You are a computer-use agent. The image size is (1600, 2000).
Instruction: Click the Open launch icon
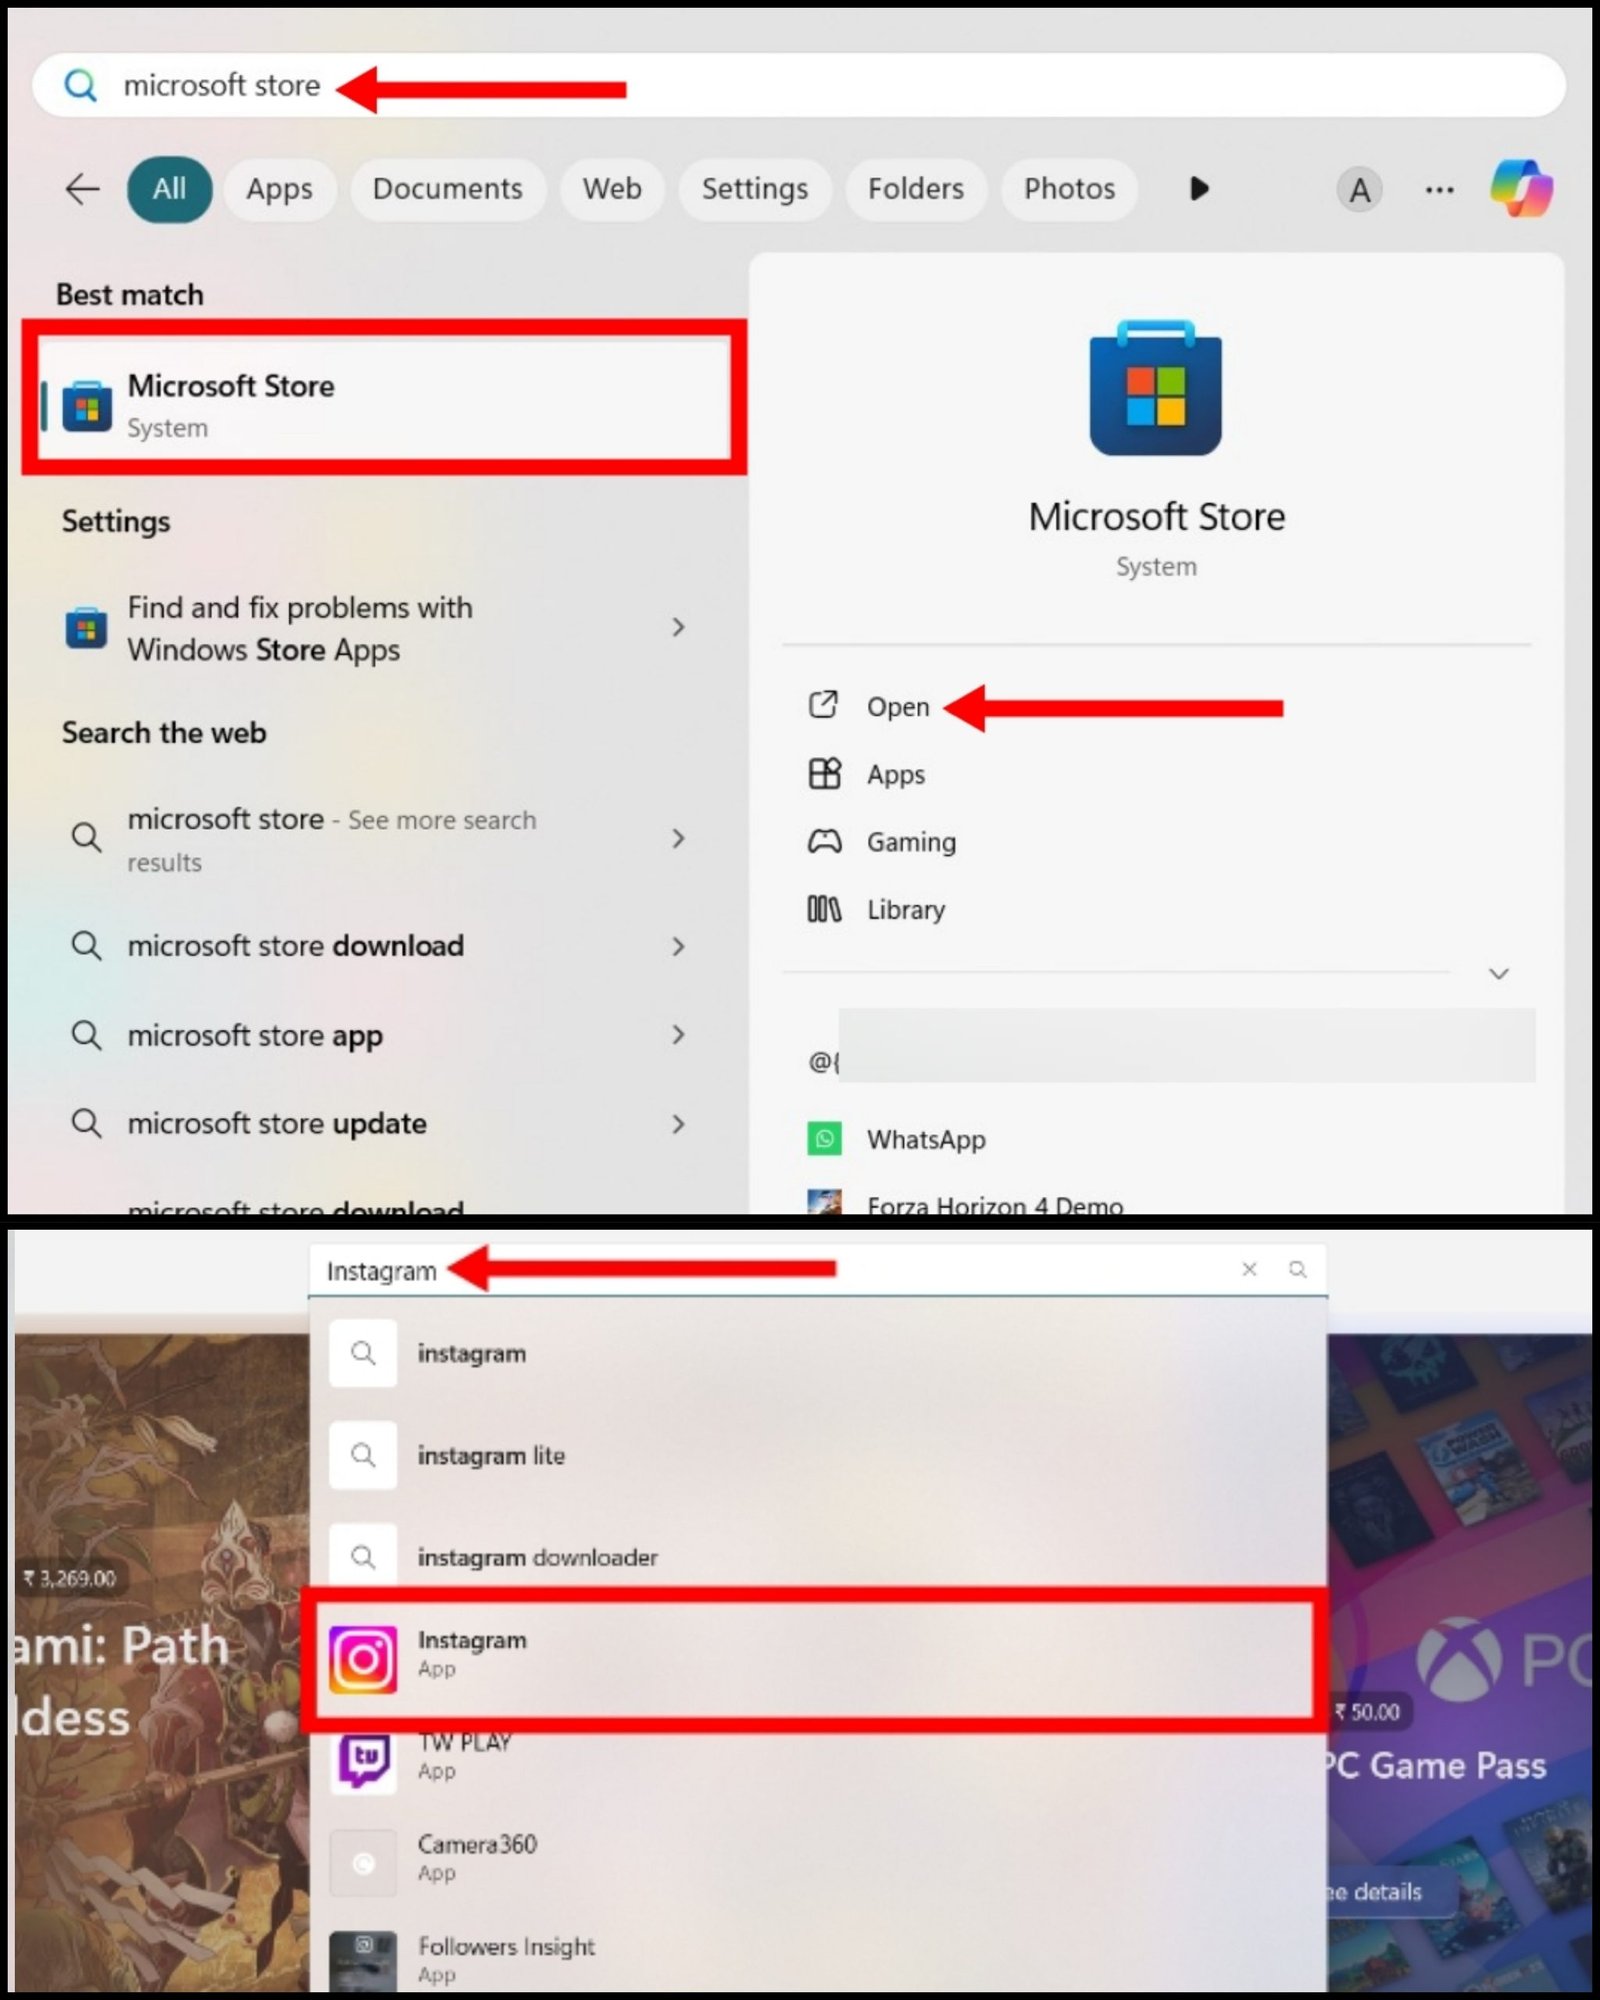click(823, 705)
